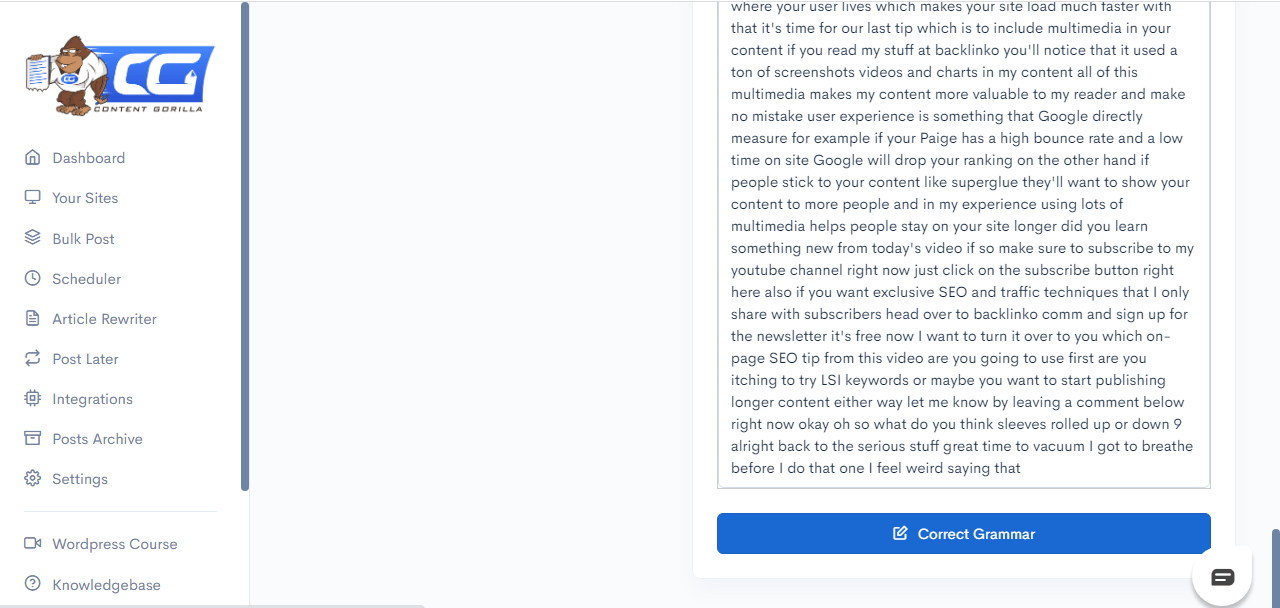Click the Knowledgebase question mark icon
The height and width of the screenshot is (608, 1280).
click(33, 584)
